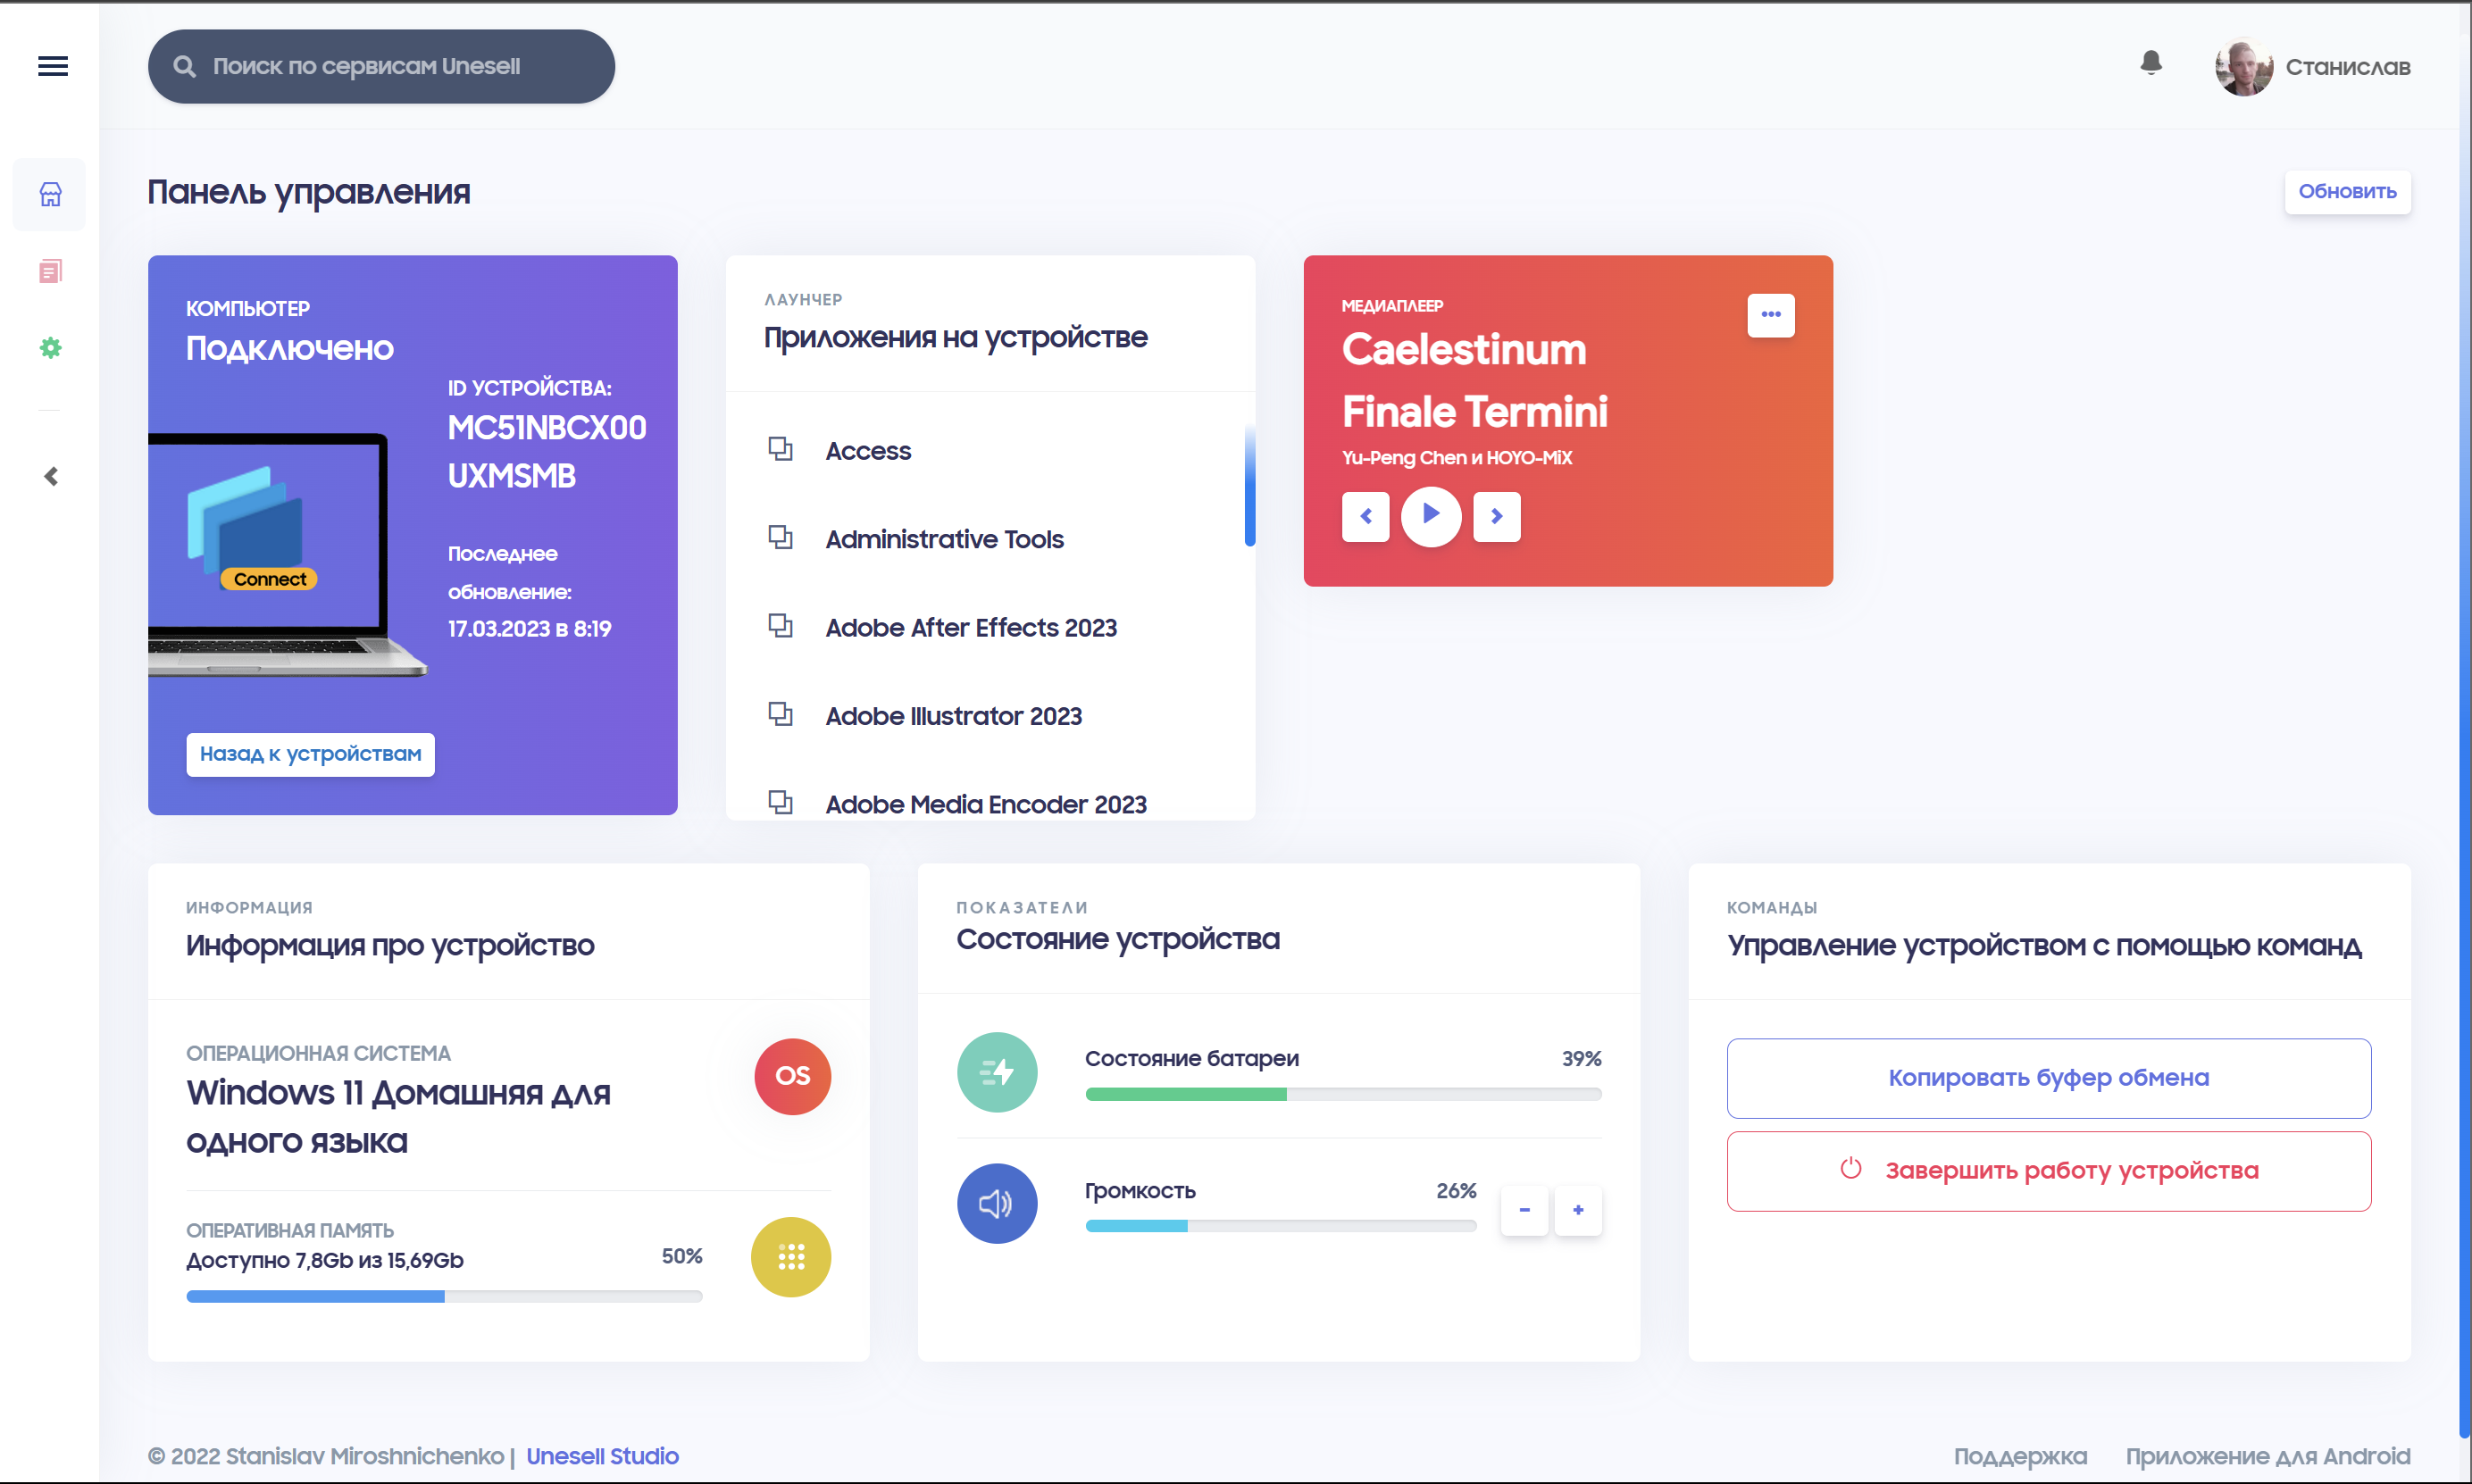Click the Обновить button
The height and width of the screenshot is (1484, 2472).
[2346, 192]
